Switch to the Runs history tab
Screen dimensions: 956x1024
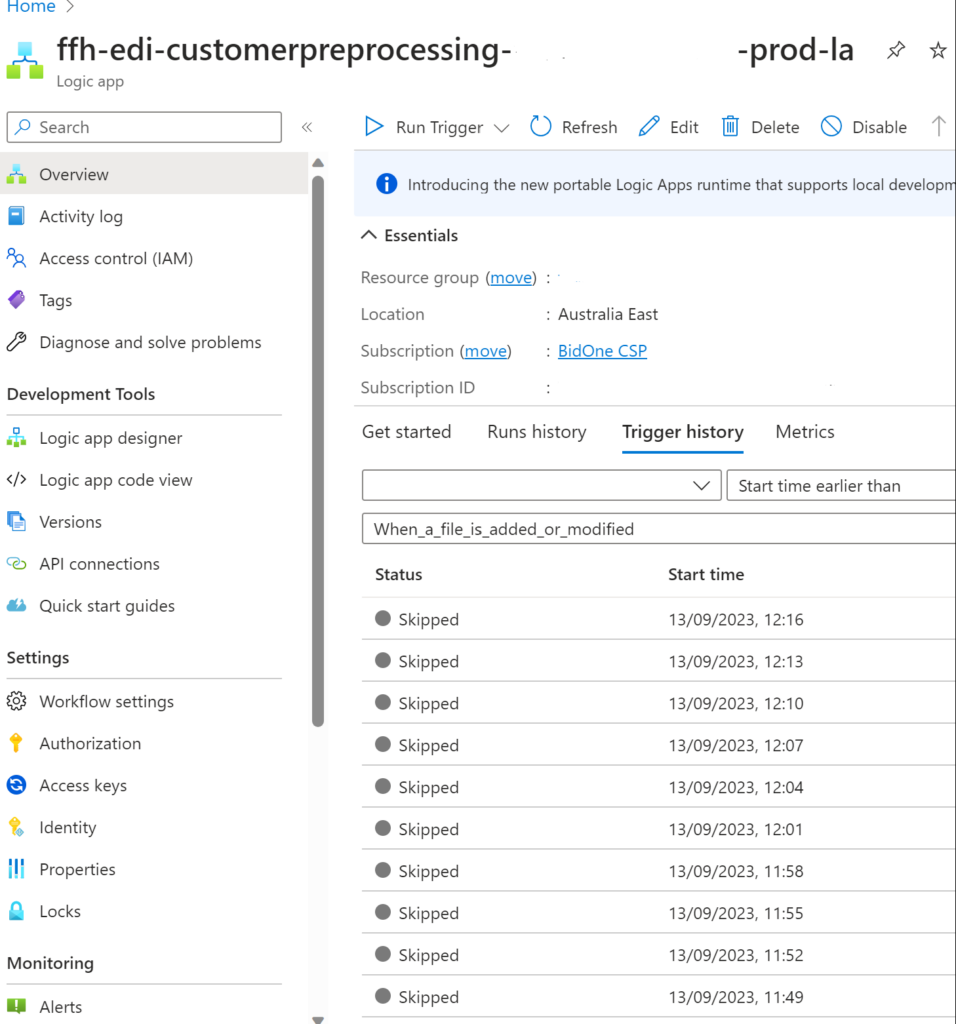click(537, 432)
